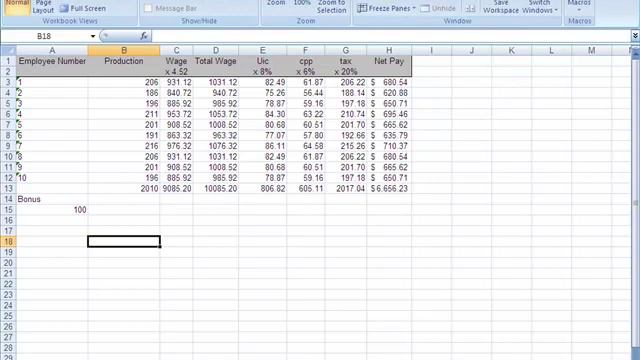Open the Name Box dropdown arrow

coord(93,36)
